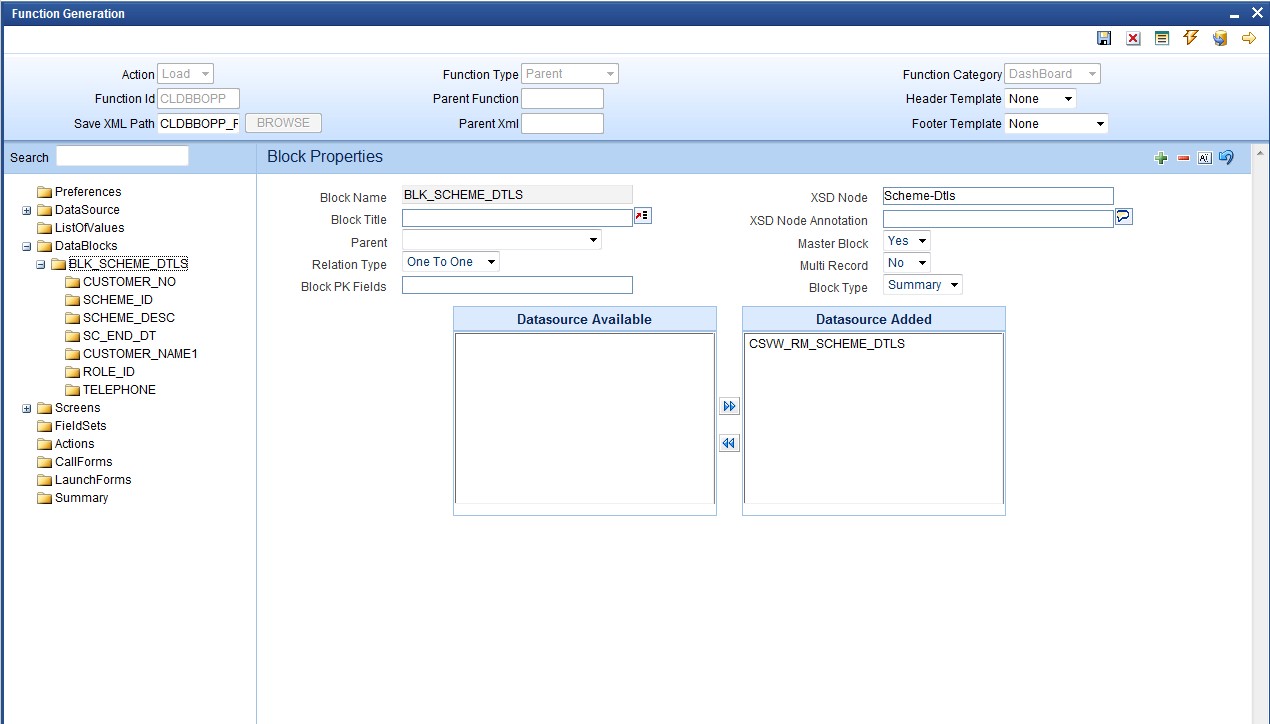Screen dimensions: 1270x724
Task: Open the Master Block dropdown
Action: point(907,241)
